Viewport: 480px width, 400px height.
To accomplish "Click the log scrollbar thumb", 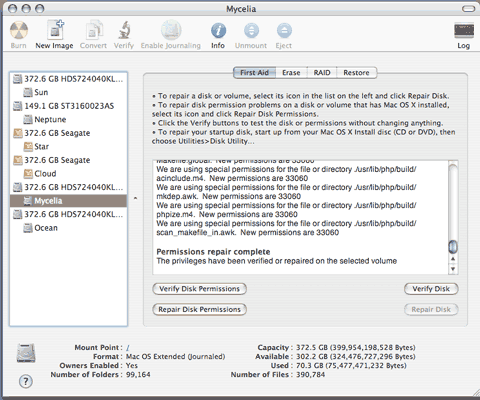I will pos(453,247).
